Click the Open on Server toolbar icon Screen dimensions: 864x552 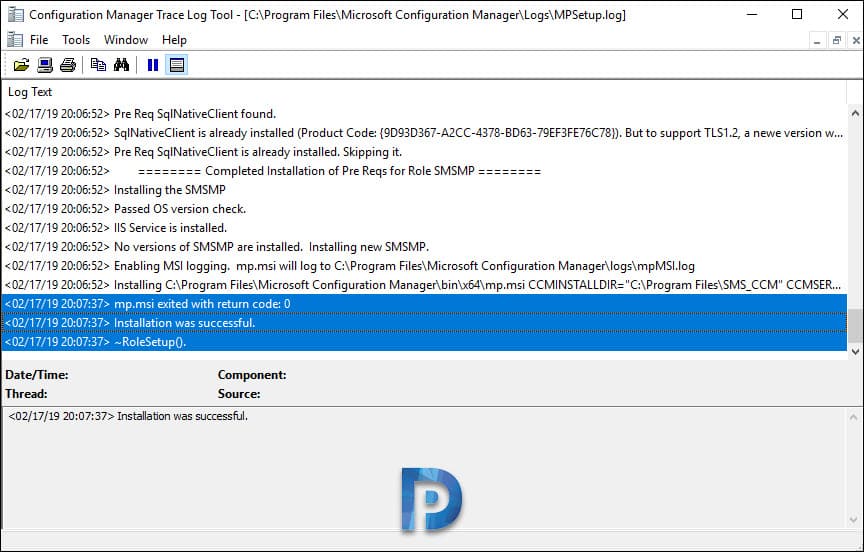(x=45, y=65)
